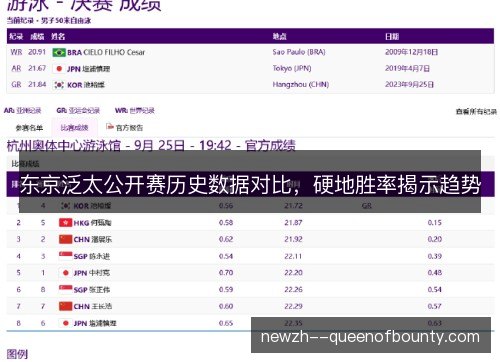Click the location Hangzhou (CHN)
Image resolution: width=500 pixels, height=362 pixels.
301,85
